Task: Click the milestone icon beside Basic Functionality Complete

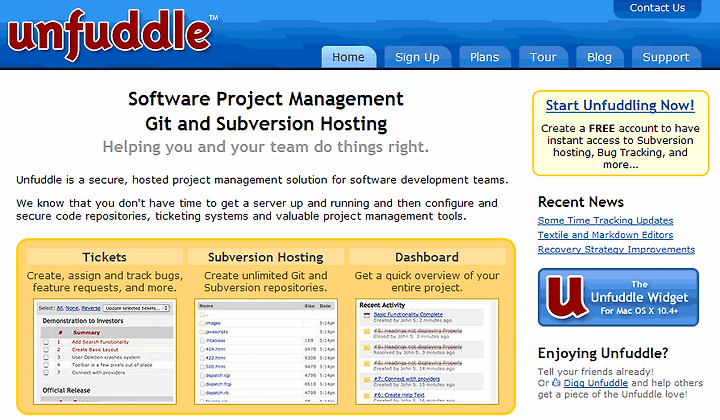Action: coord(366,315)
